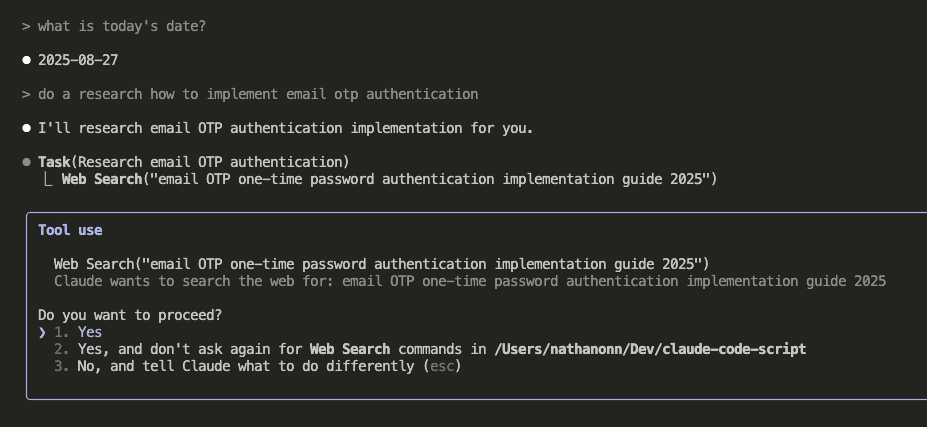Image resolution: width=927 pixels, height=427 pixels.
Task: Click the bullet before I'll research message
Action: pyautogui.click(x=26, y=128)
